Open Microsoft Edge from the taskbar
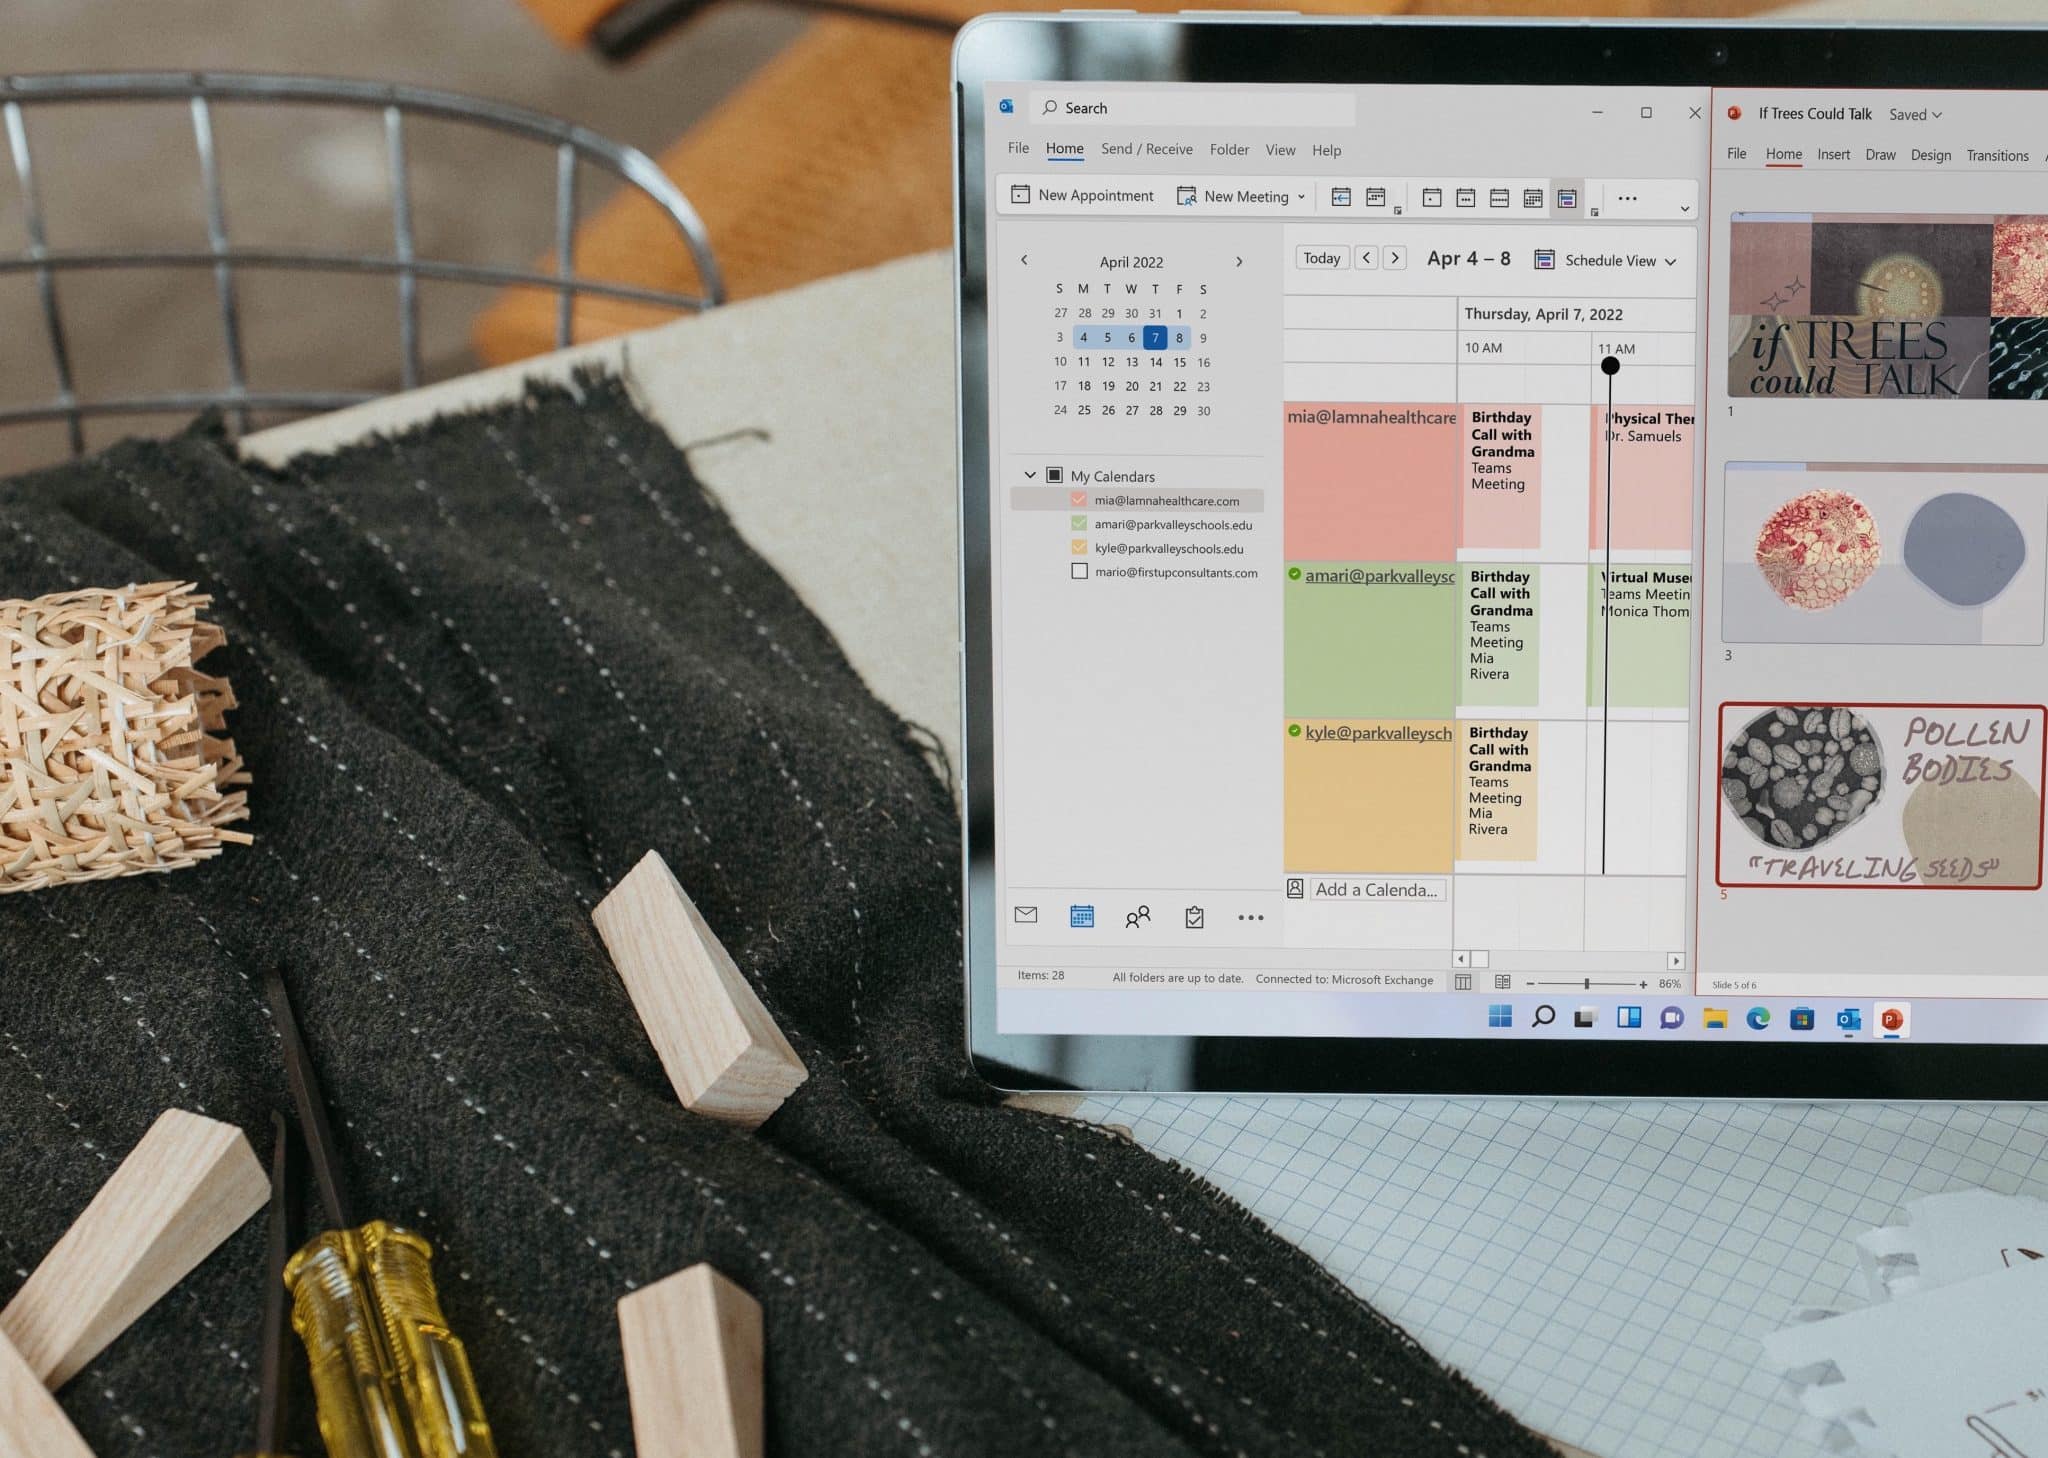This screenshot has height=1458, width=2048. point(1757,1019)
